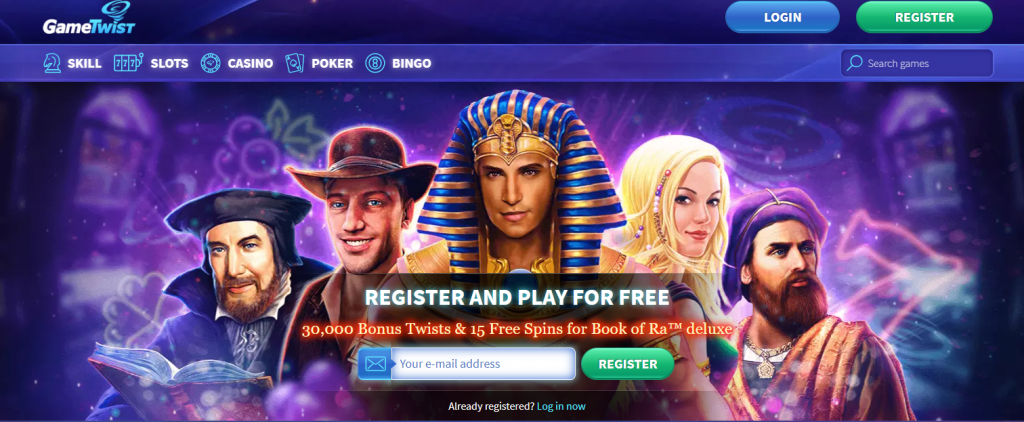Click the casino chip icon
Viewport: 1024px width, 422px height.
coord(210,63)
